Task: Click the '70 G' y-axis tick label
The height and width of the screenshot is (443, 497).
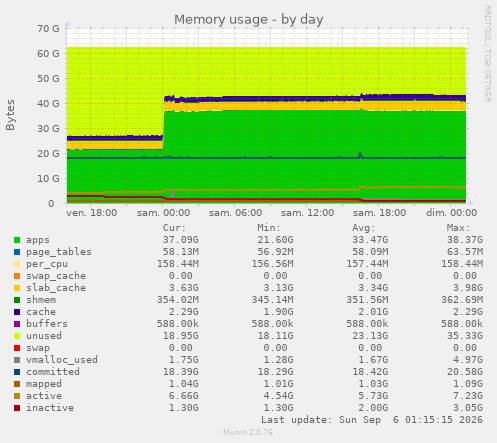Action: point(48,29)
